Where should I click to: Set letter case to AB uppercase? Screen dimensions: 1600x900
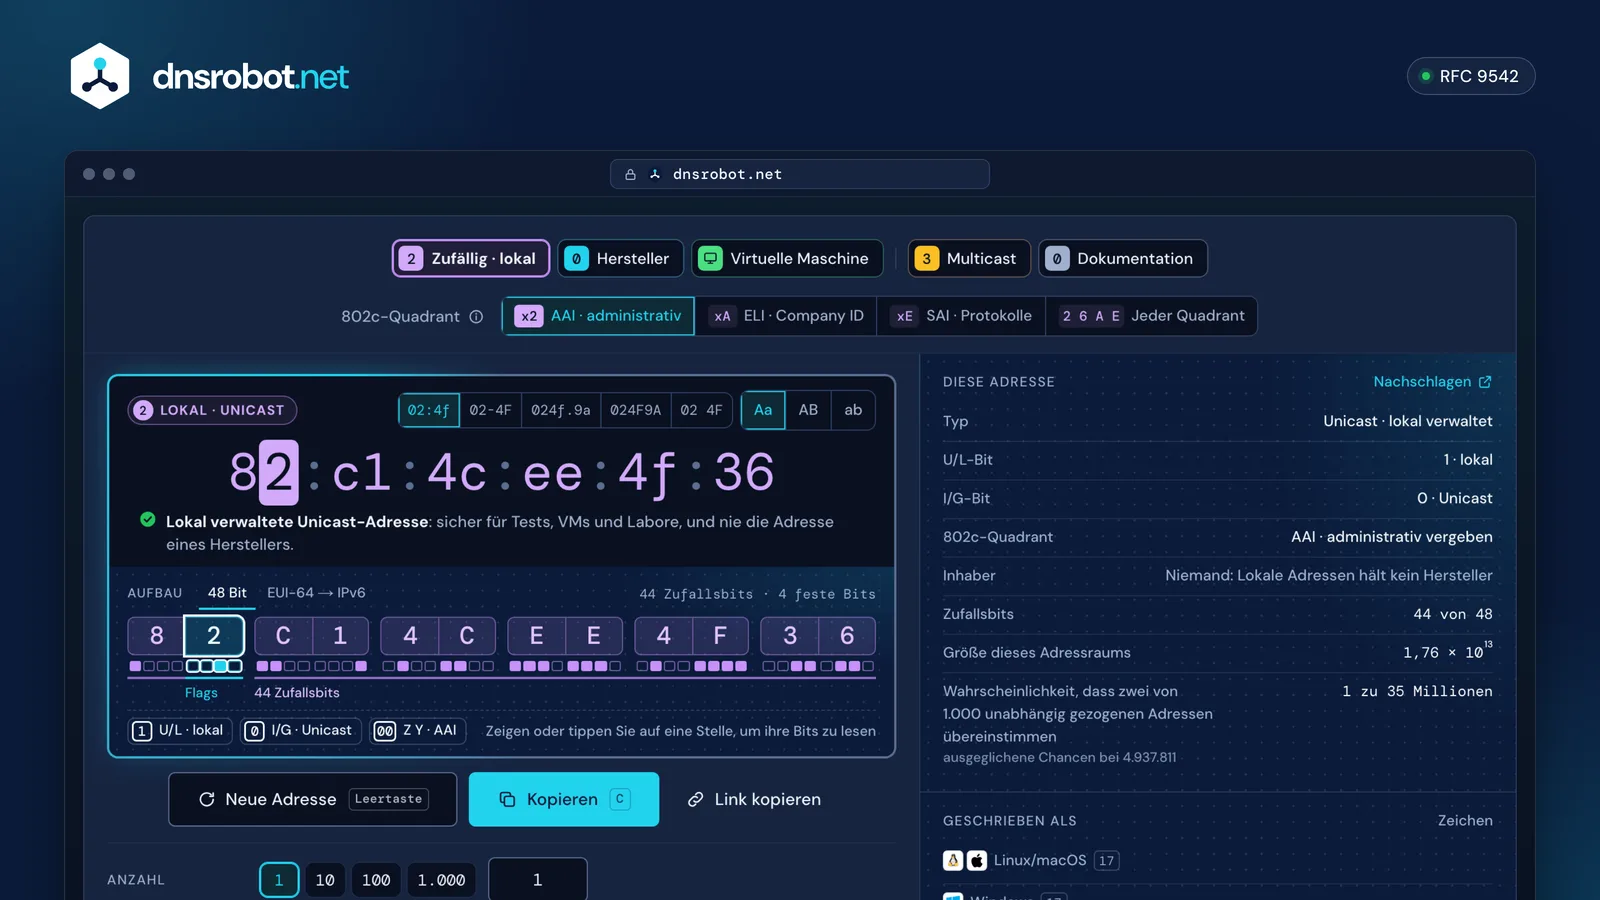coord(808,410)
